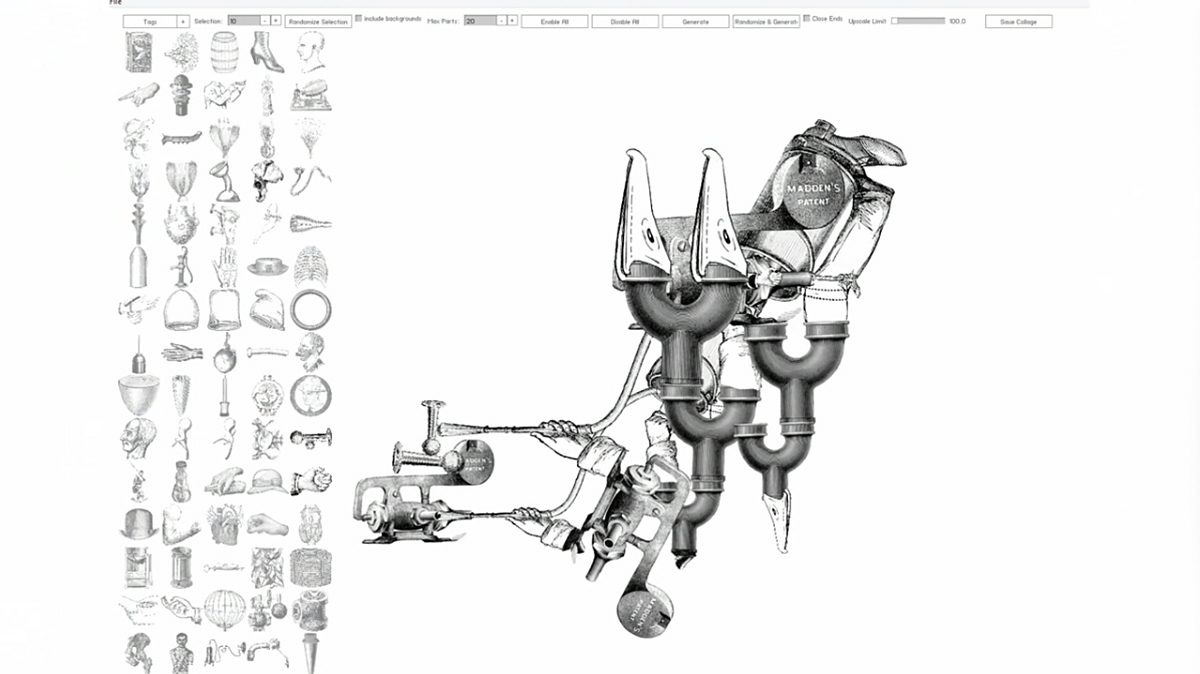Select the high-heeled boot image part
The image size is (1200, 674).
click(x=267, y=51)
